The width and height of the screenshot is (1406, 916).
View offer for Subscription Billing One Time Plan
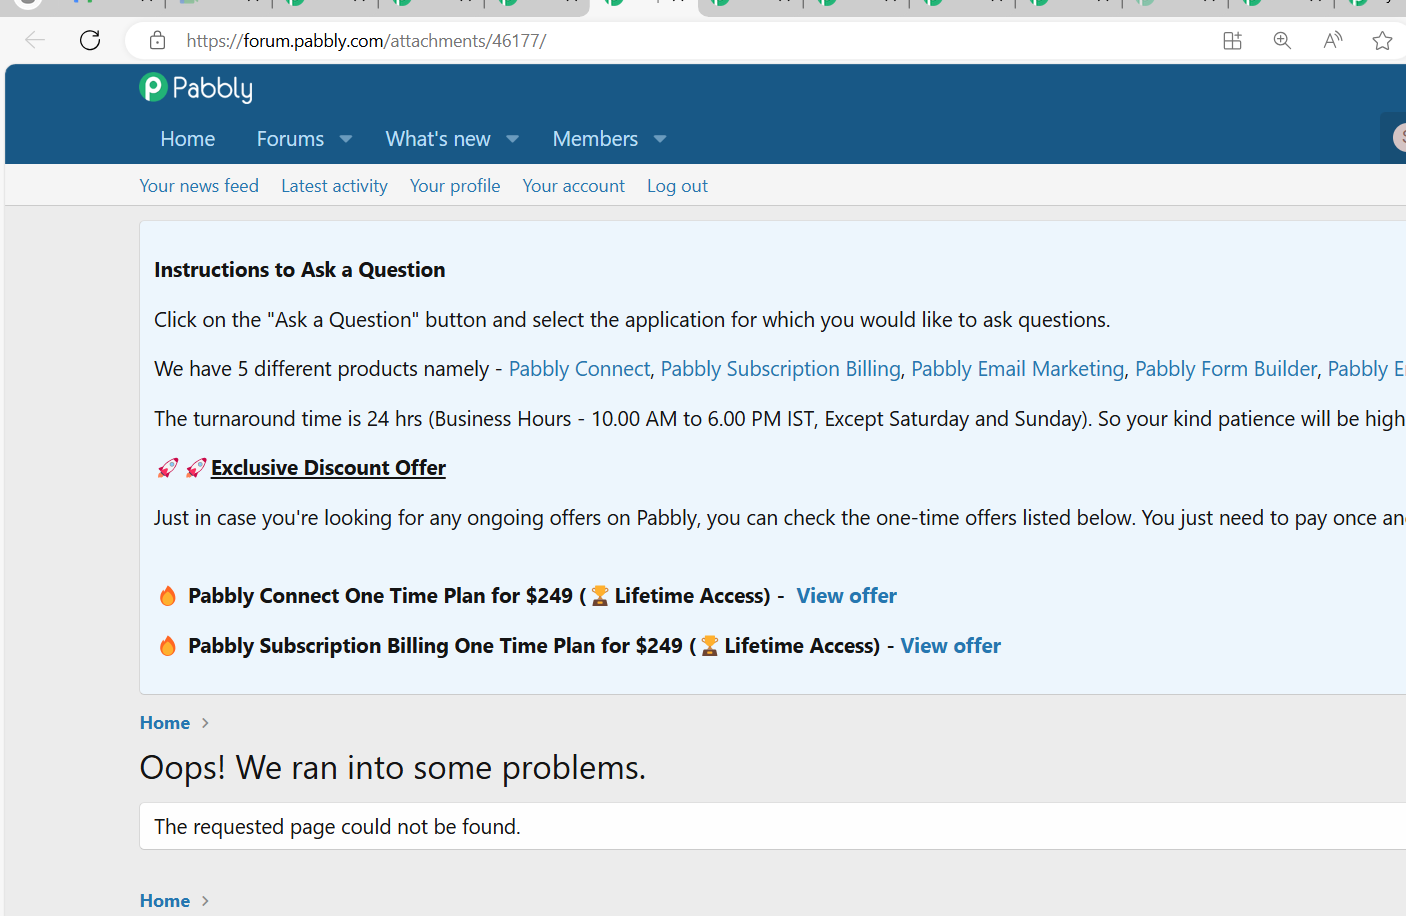tap(950, 646)
